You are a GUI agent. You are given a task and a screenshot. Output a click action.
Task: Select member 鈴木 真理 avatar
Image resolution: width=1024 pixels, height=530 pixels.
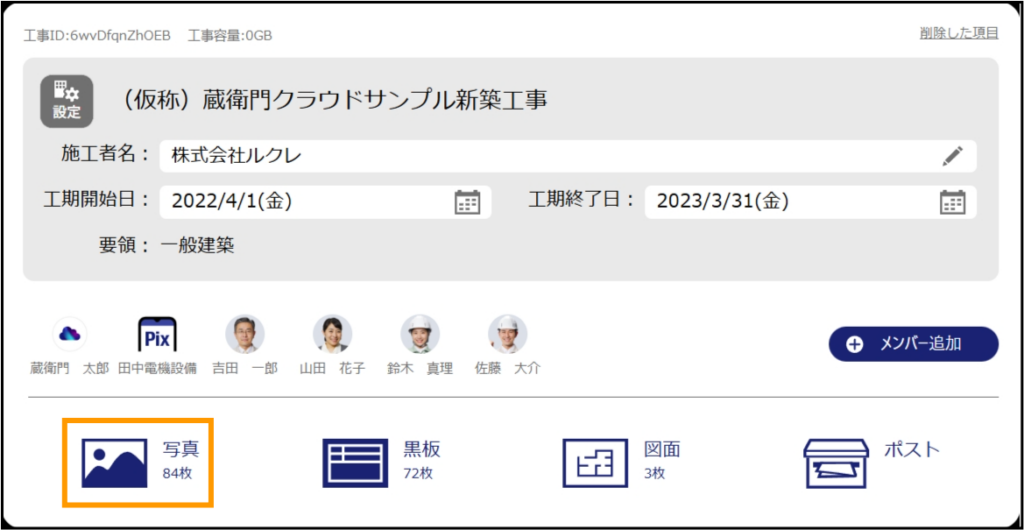tap(420, 335)
